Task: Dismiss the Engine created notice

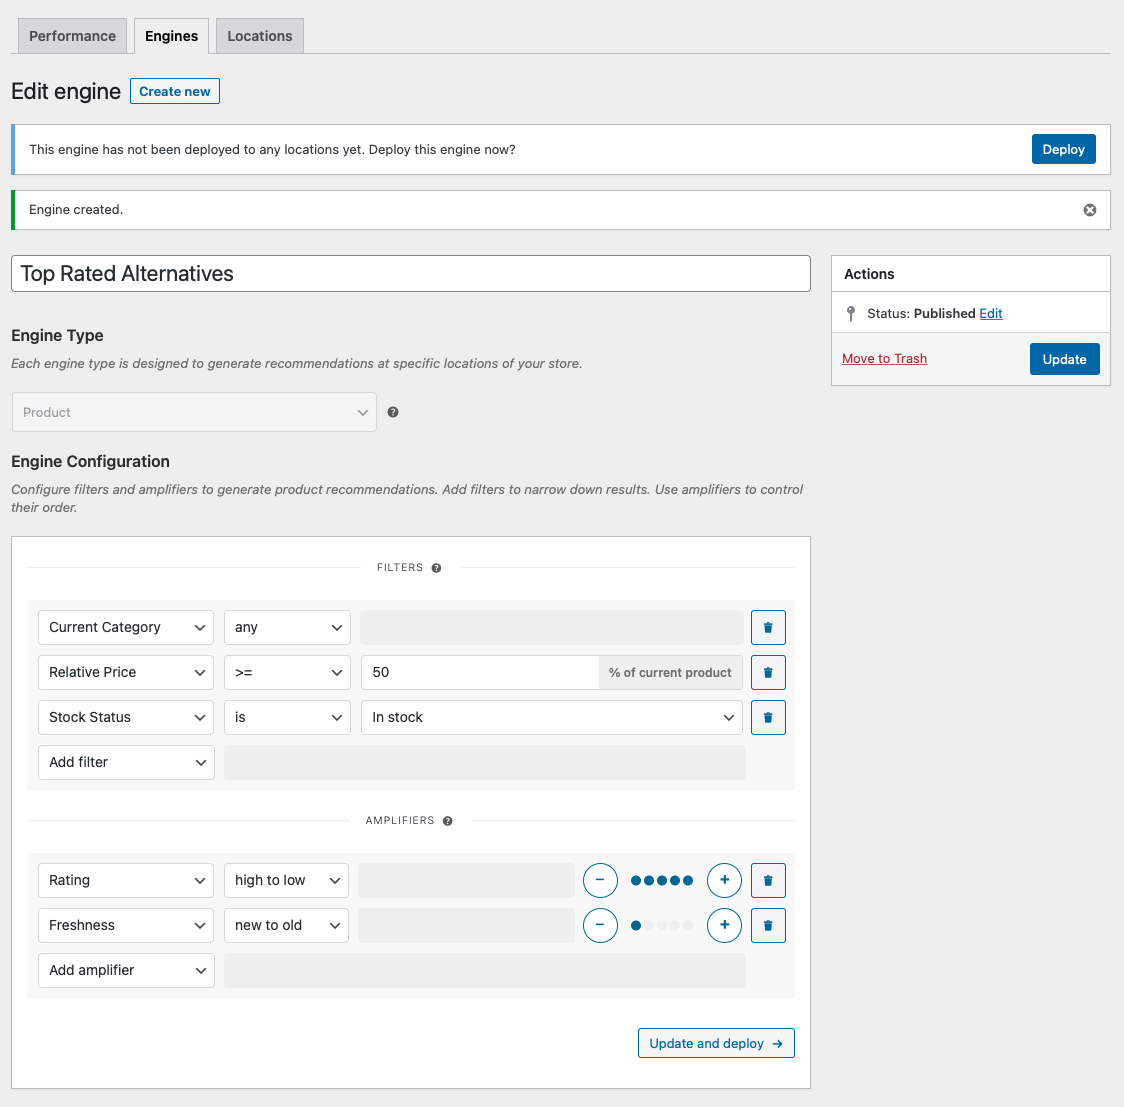Action: (1089, 209)
